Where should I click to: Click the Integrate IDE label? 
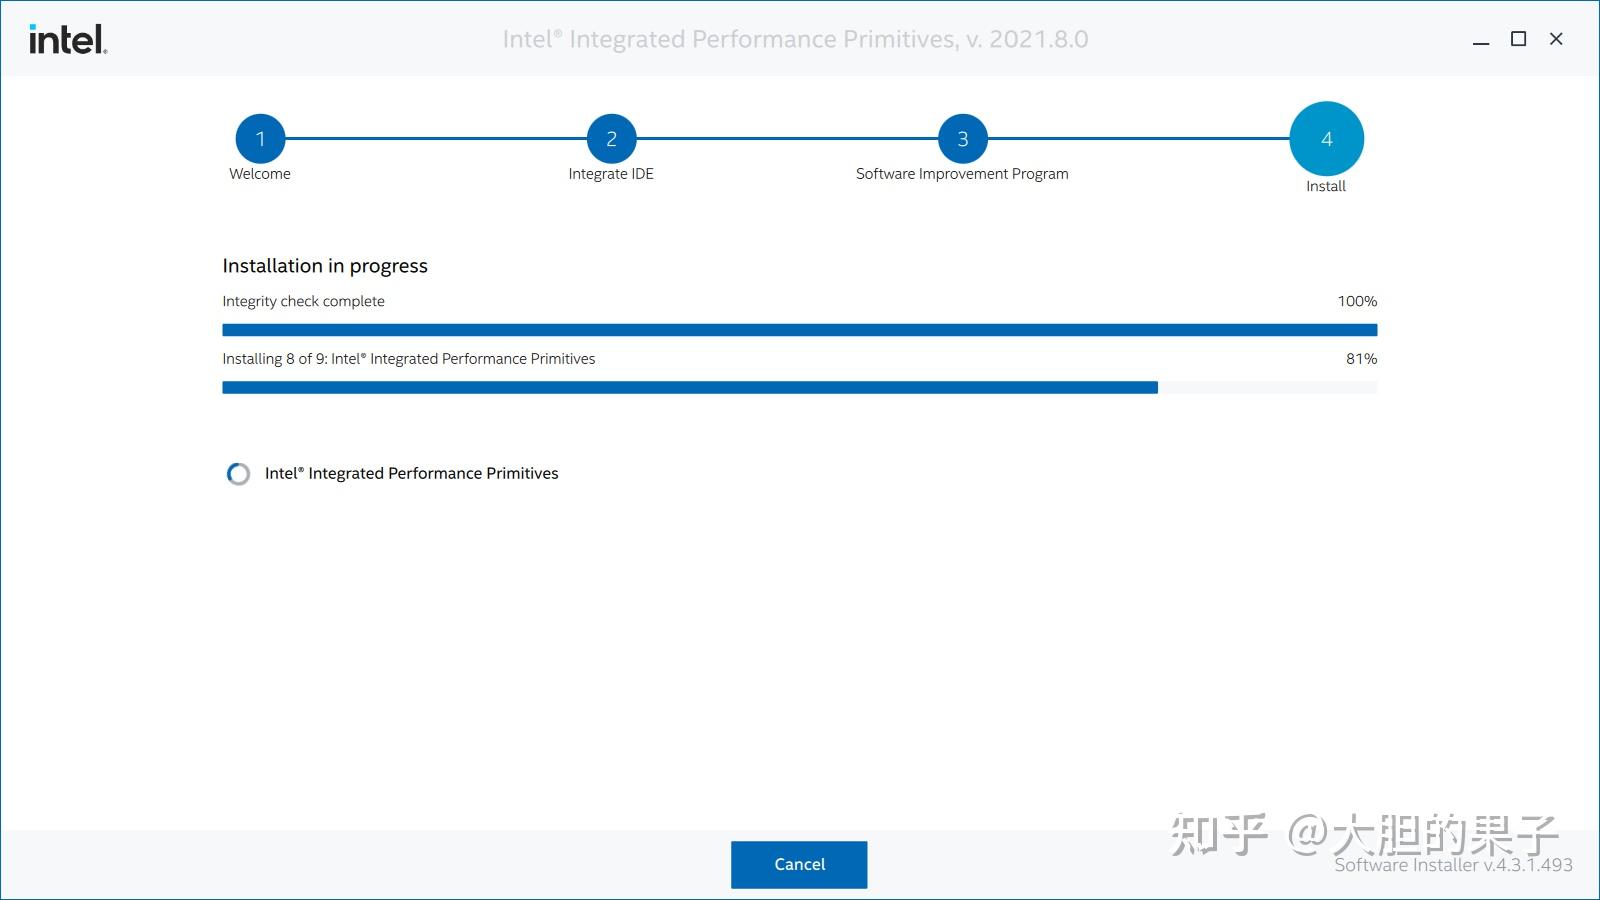[611, 173]
